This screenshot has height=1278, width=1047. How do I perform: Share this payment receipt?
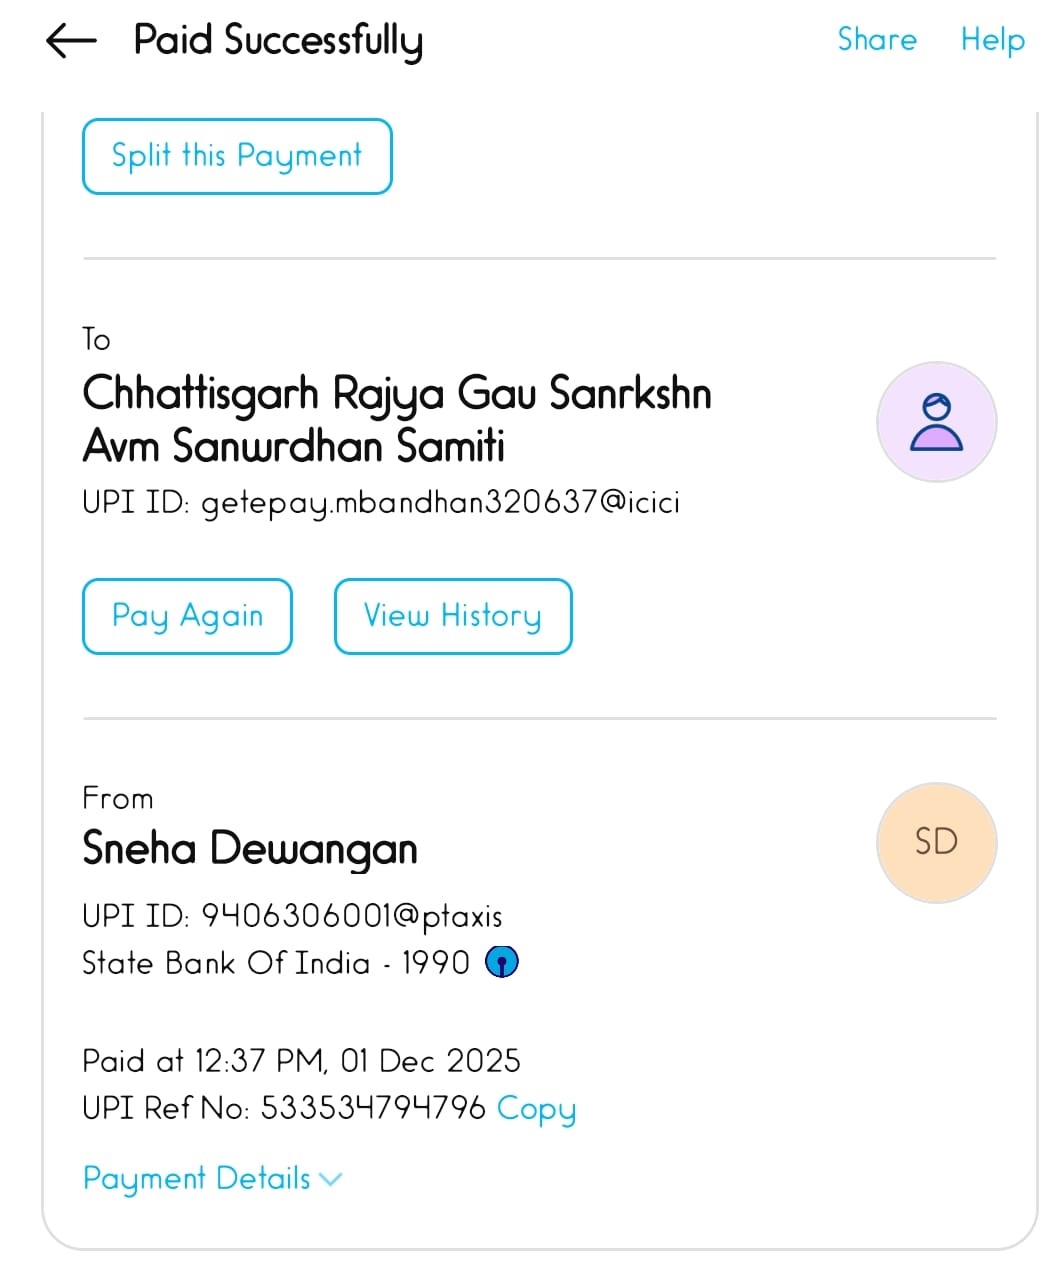(x=876, y=39)
